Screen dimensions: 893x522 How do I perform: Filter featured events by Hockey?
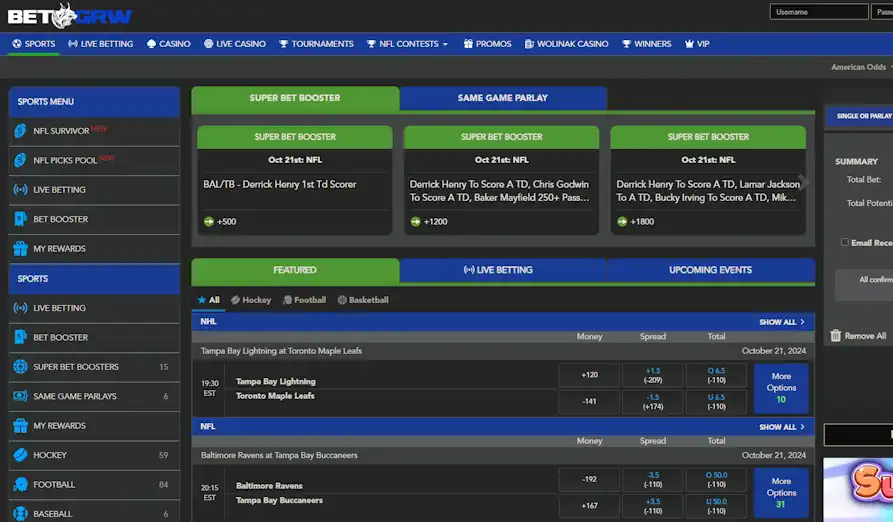click(251, 300)
